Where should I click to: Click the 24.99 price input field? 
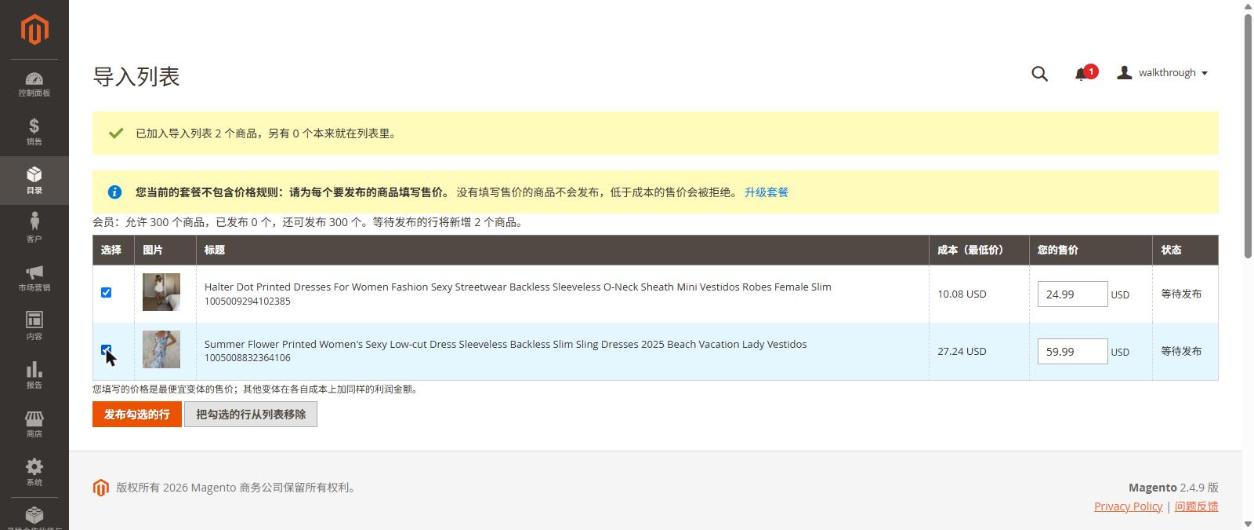[x=1072, y=294]
